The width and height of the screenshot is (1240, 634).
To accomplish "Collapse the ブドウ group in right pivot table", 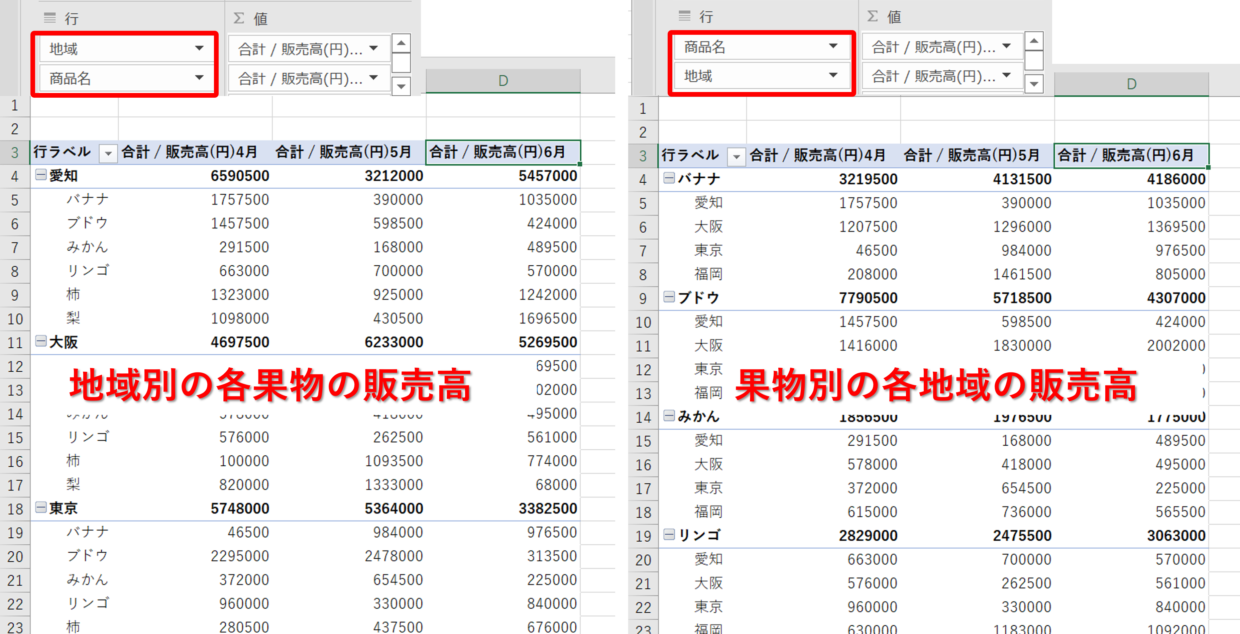I will pos(668,298).
